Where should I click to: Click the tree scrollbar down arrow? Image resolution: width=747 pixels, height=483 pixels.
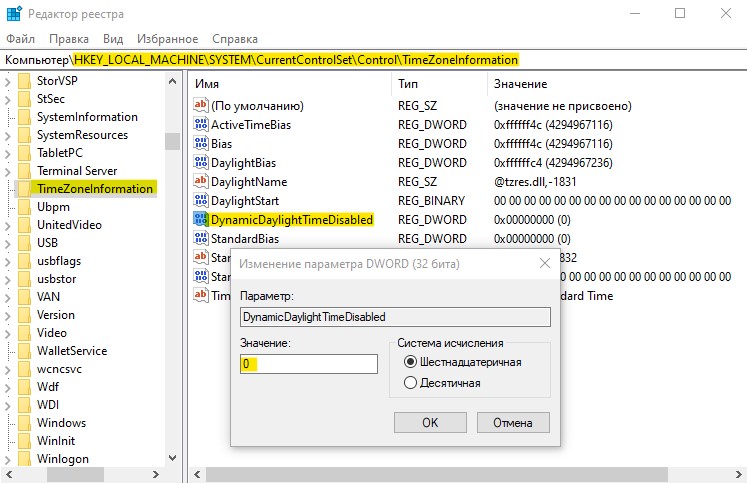click(172, 458)
